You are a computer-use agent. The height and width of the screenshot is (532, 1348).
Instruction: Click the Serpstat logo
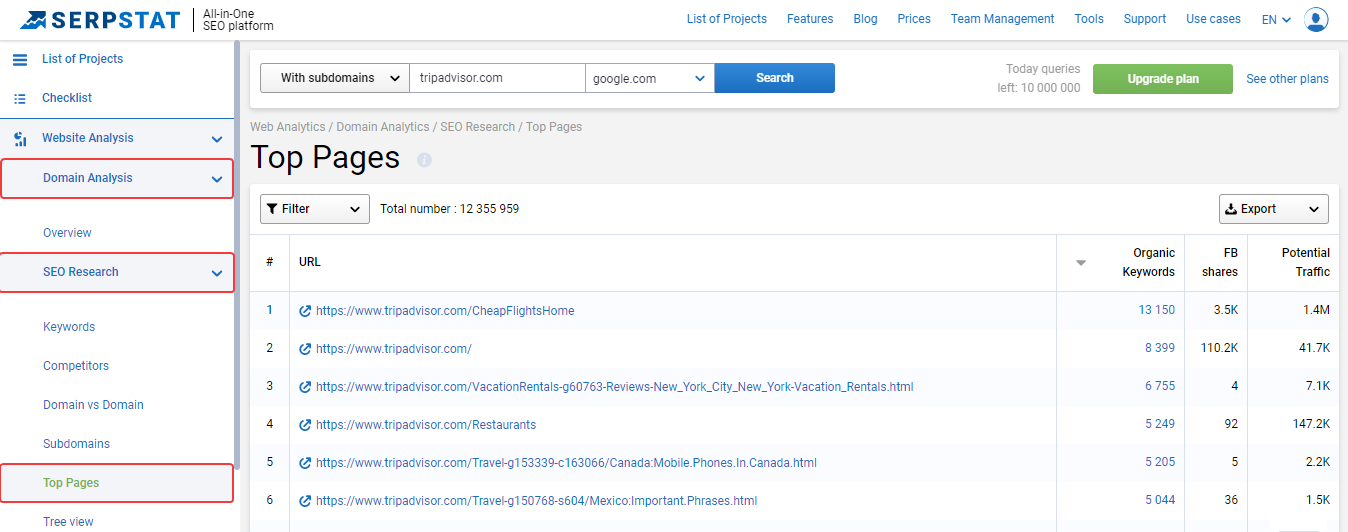100,19
